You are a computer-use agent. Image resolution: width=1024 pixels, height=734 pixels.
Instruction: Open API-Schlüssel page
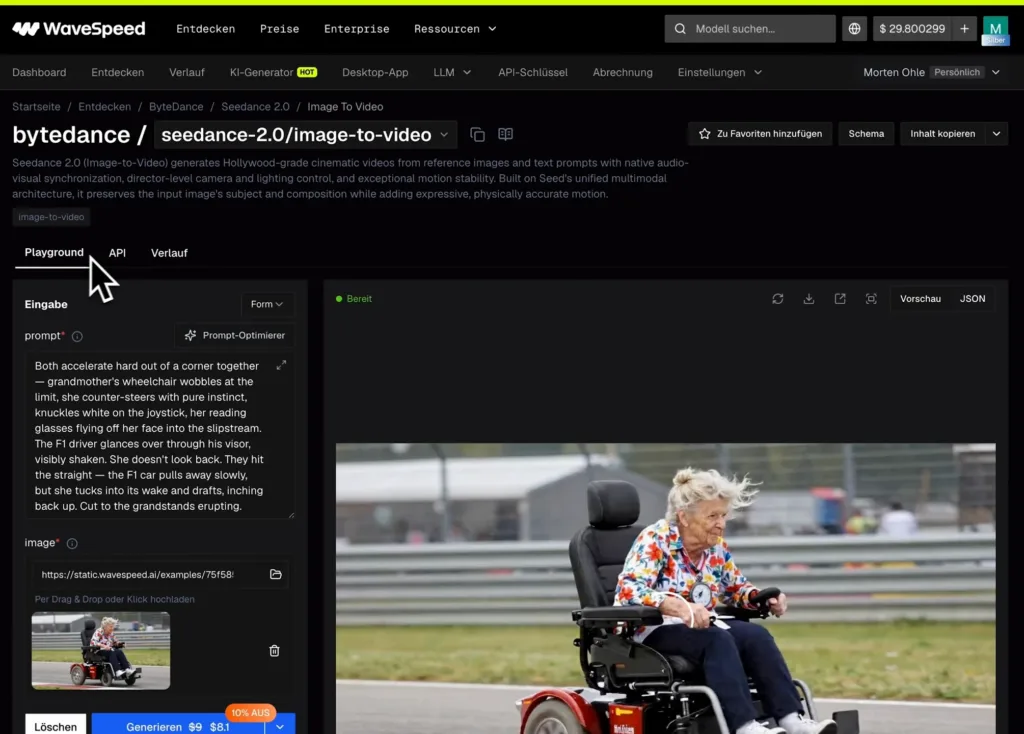pyautogui.click(x=533, y=72)
